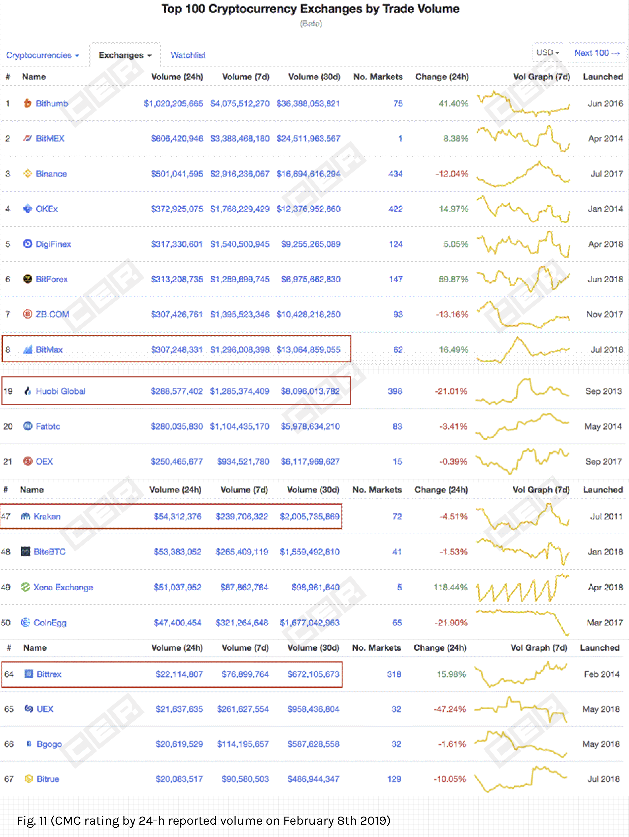Click CoinEgg 24h volume $47,400,454

click(177, 622)
